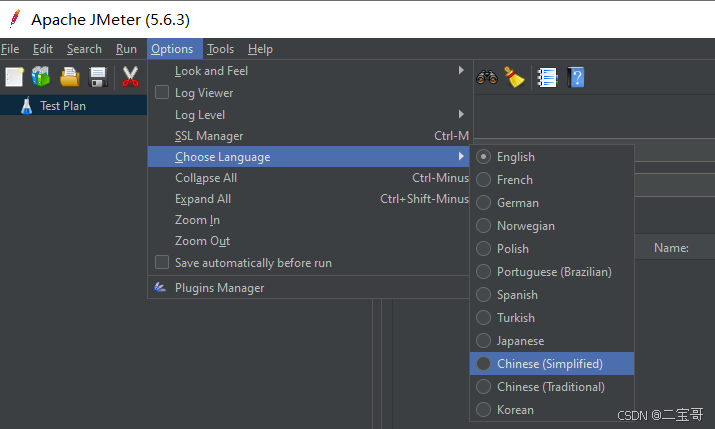The width and height of the screenshot is (715, 429).
Task: Click the Cut scissors icon
Action: (130, 77)
